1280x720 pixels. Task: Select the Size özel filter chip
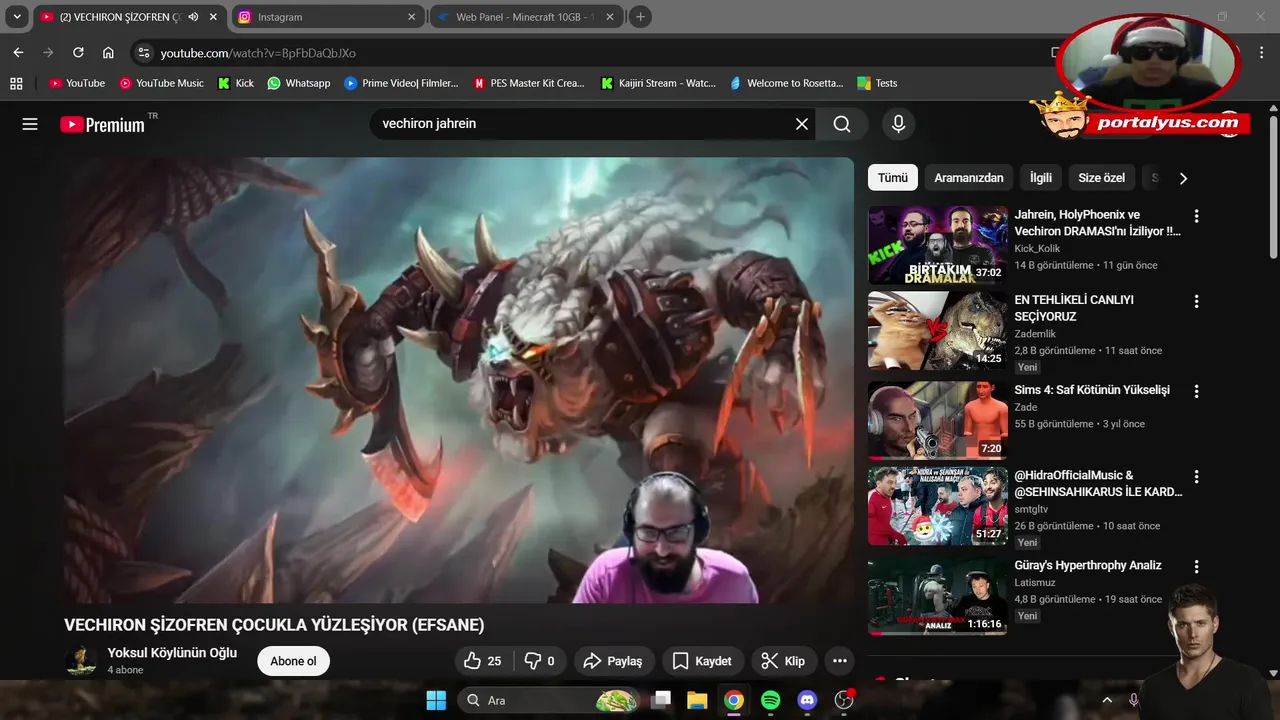point(1102,178)
